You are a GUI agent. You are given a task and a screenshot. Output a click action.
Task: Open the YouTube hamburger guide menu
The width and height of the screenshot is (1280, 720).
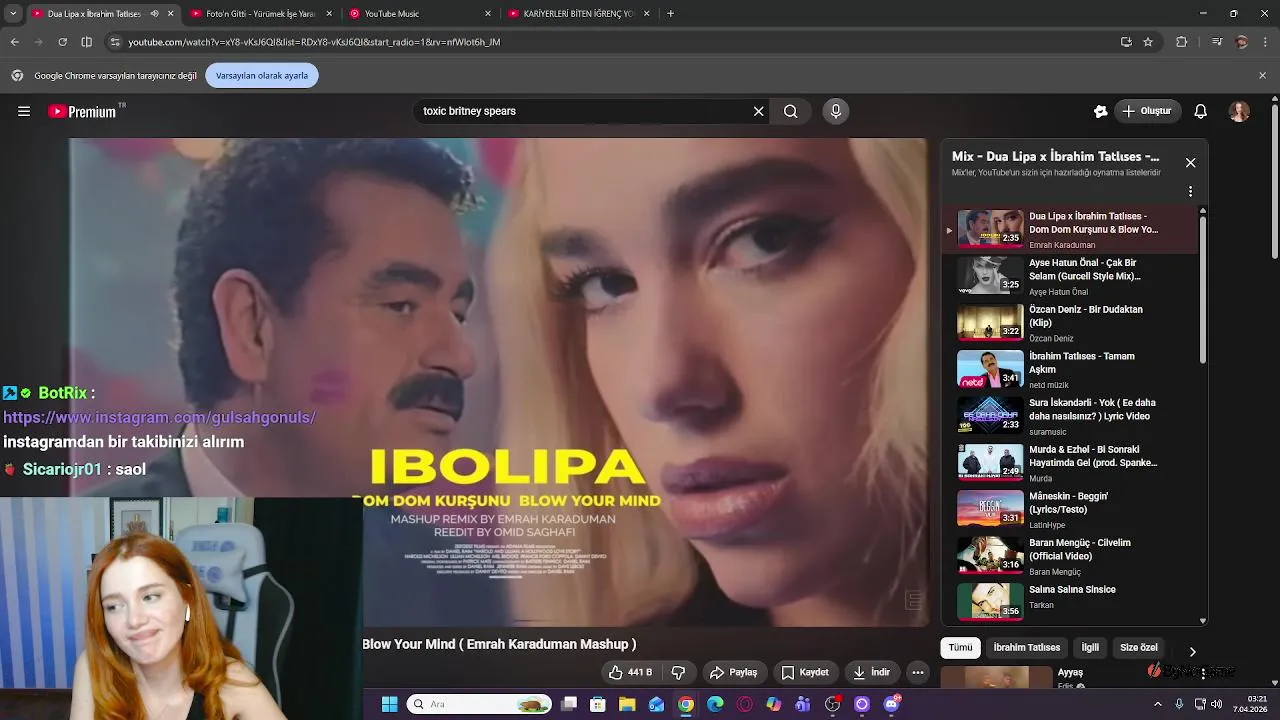[24, 112]
